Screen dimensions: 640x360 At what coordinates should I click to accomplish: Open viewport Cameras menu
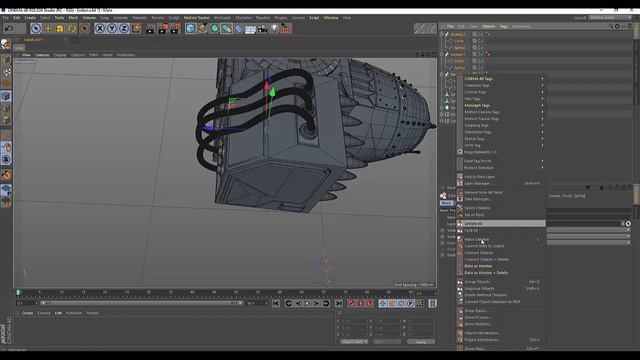(x=42, y=55)
